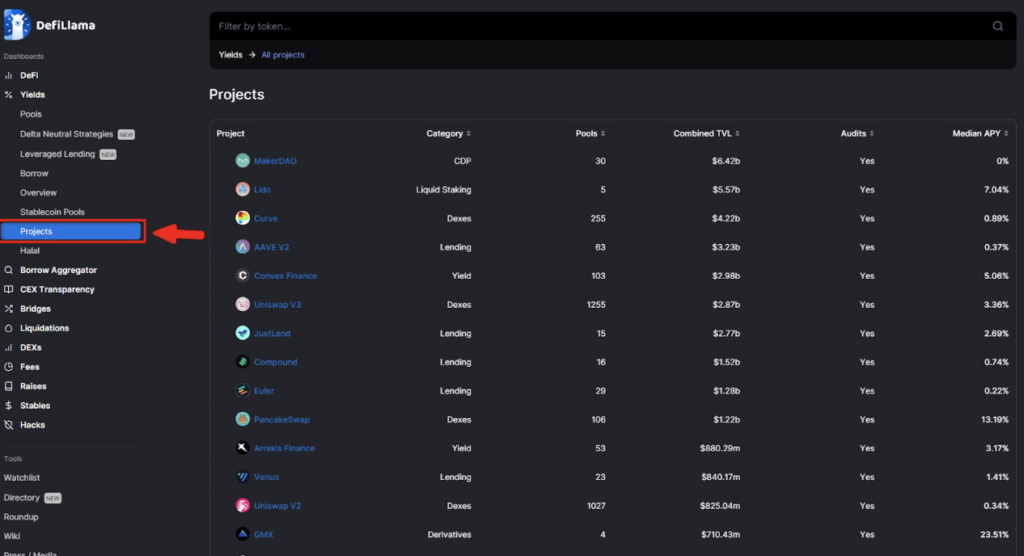1024x556 pixels.
Task: Open Leveraged Lending in sidebar
Action: (x=57, y=154)
